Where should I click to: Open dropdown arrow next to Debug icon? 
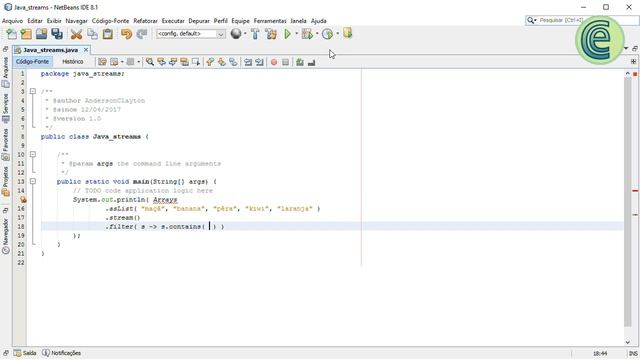(317, 34)
